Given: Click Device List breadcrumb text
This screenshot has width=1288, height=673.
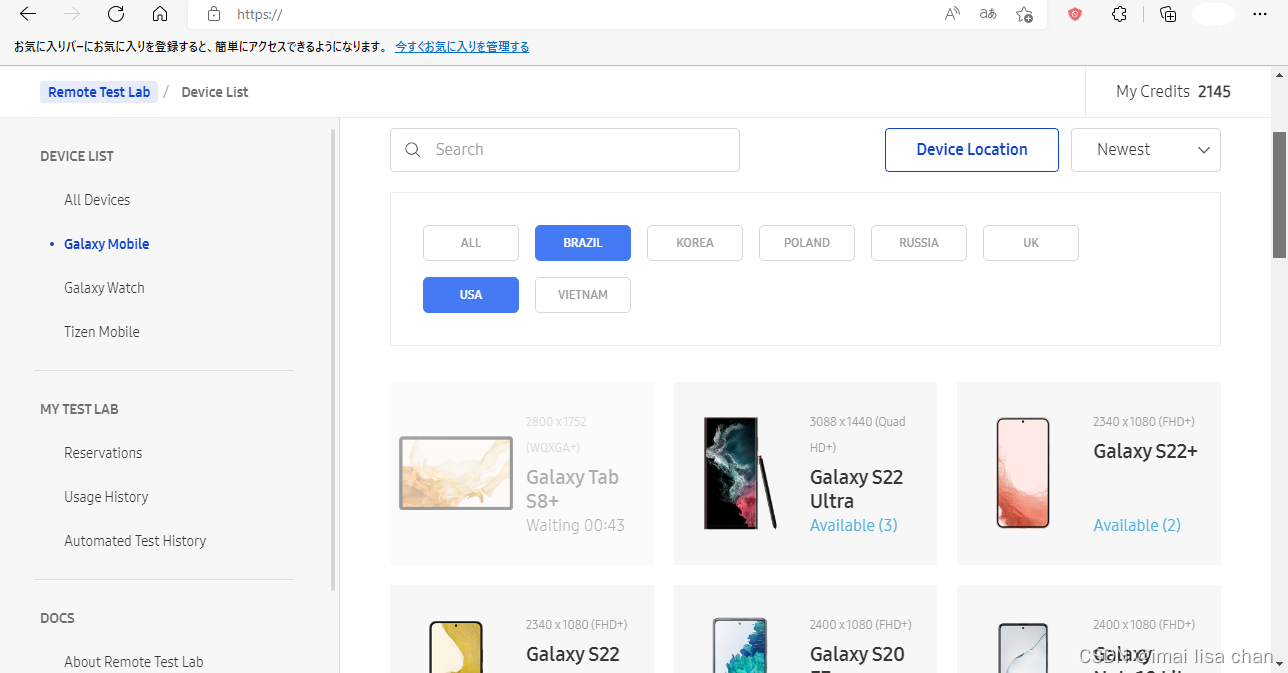Looking at the screenshot, I should coord(215,92).
